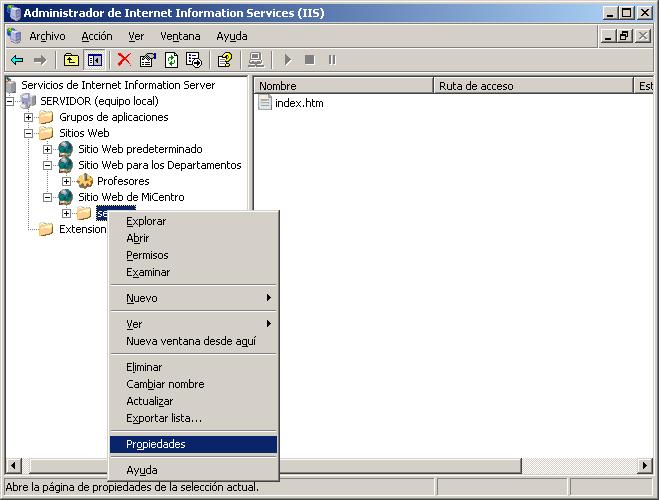The width and height of the screenshot is (659, 500).
Task: Open properties via the toolbar icon
Action: tap(148, 60)
